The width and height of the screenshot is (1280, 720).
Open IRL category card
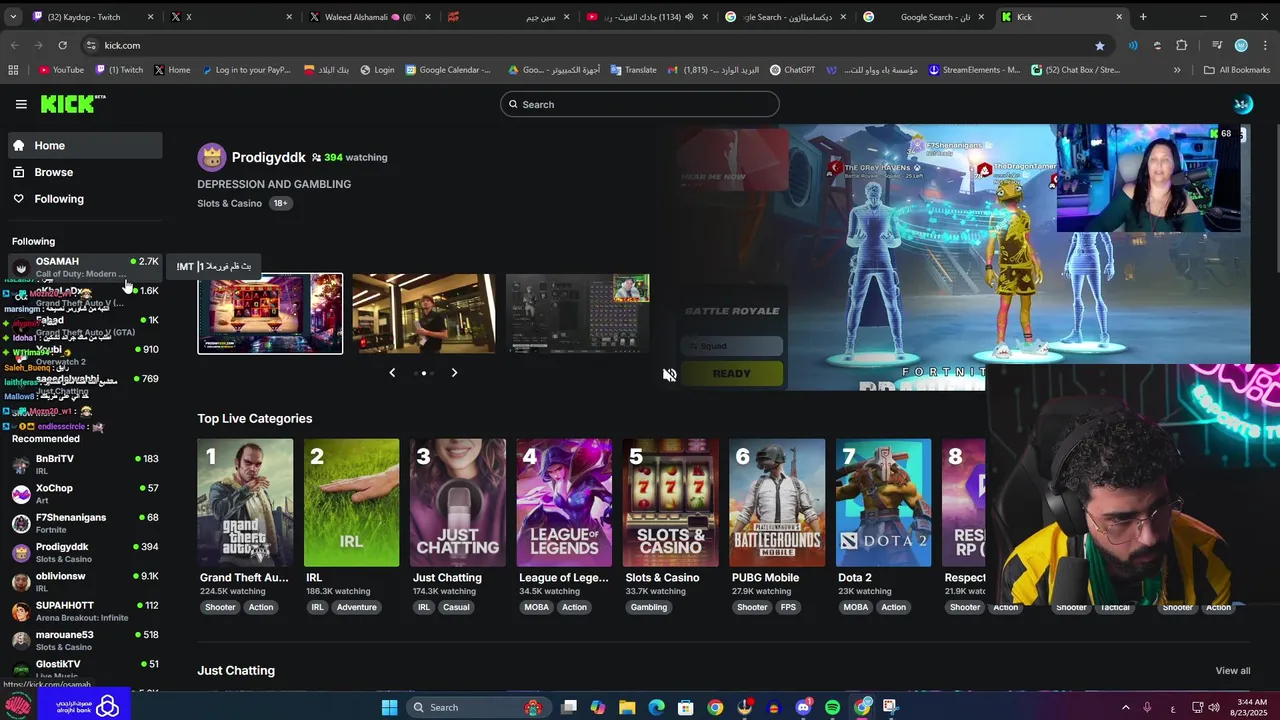point(352,503)
